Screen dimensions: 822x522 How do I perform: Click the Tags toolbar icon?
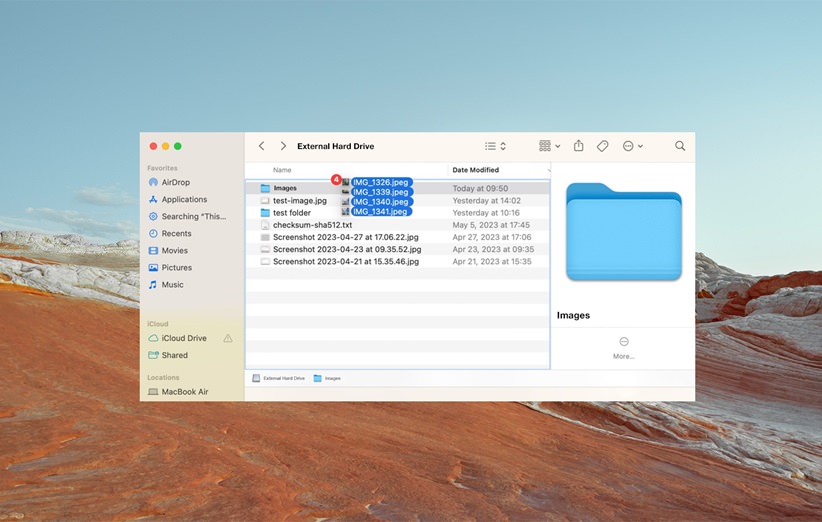(602, 146)
